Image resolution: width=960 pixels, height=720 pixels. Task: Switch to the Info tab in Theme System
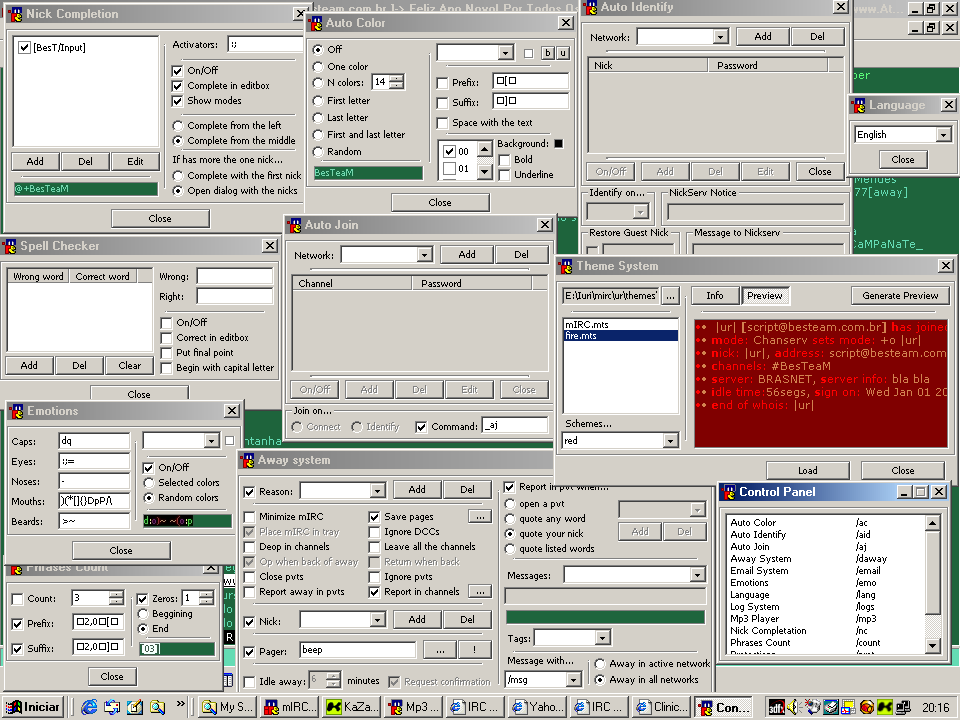click(x=714, y=296)
